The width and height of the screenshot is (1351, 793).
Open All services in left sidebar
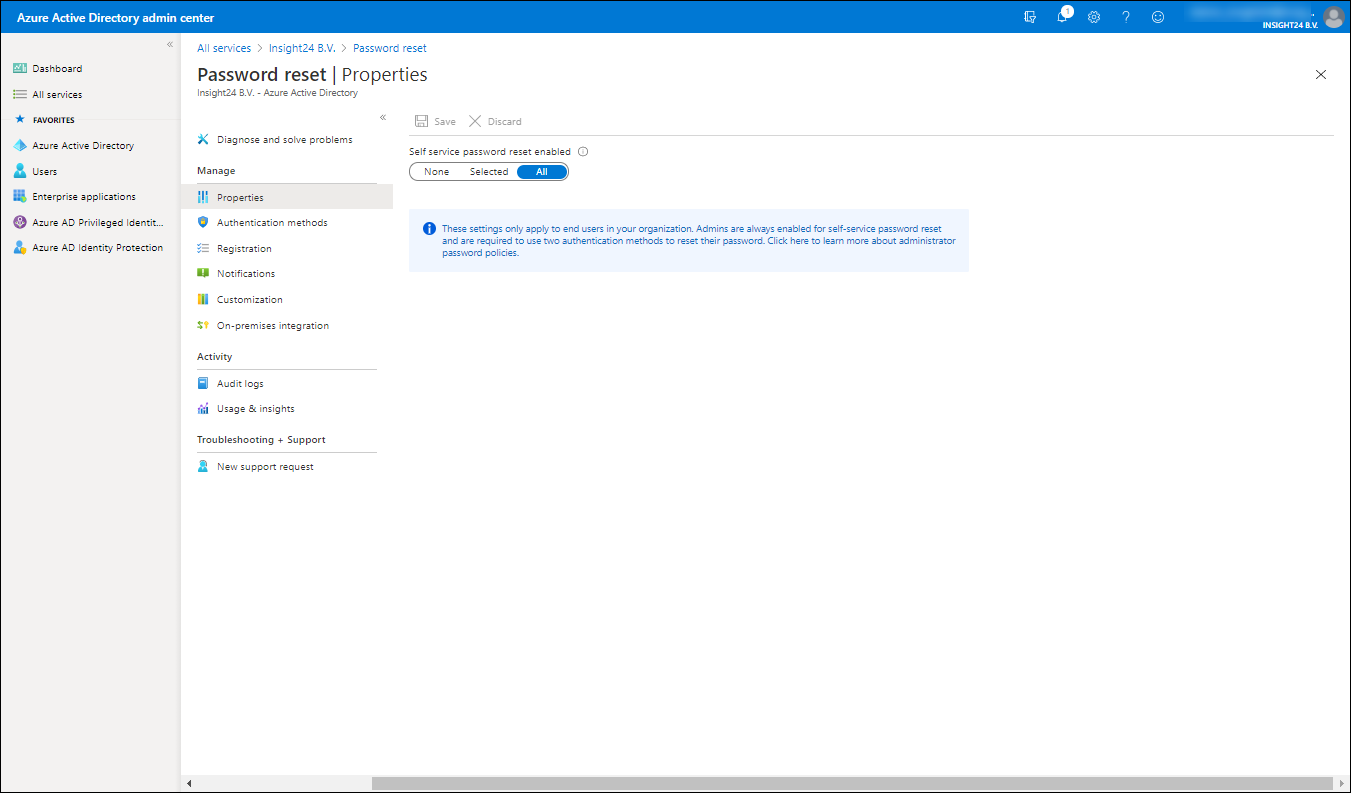[57, 94]
